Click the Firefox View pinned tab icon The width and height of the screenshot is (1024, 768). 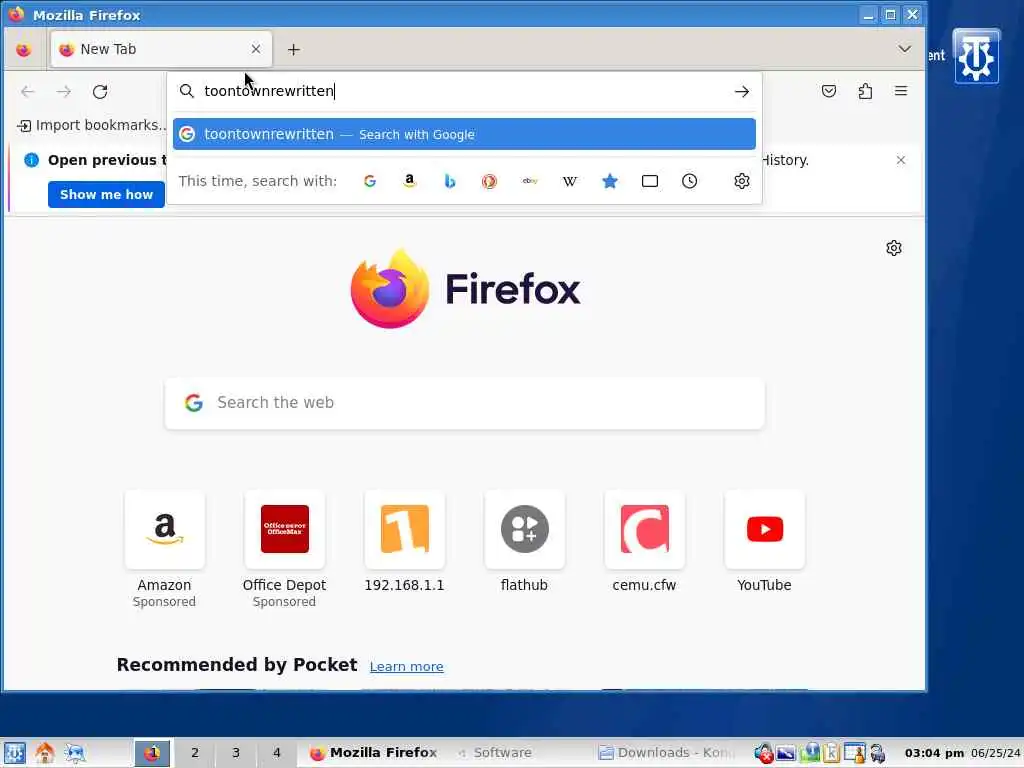24,50
